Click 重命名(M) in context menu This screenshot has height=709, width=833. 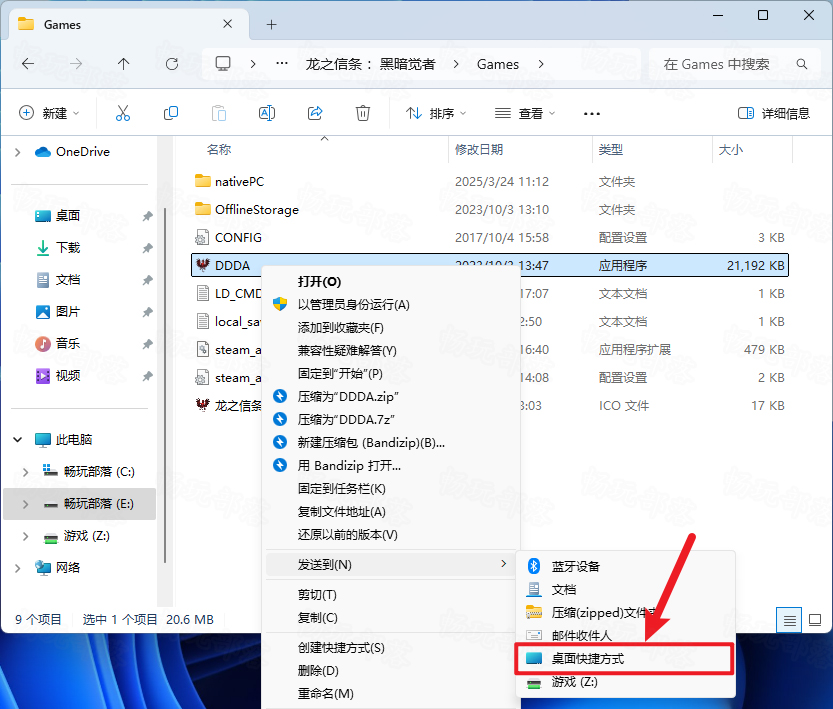tap(390, 694)
